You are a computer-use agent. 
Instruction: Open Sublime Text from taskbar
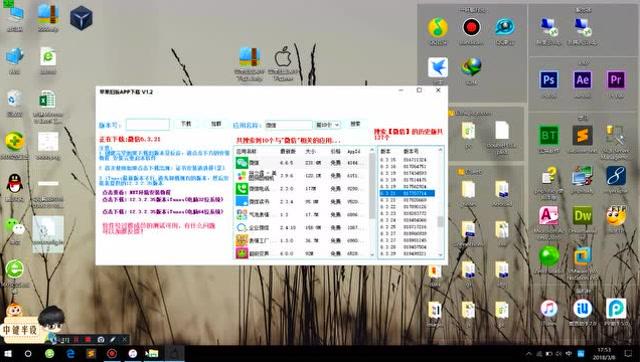[x=91, y=353]
